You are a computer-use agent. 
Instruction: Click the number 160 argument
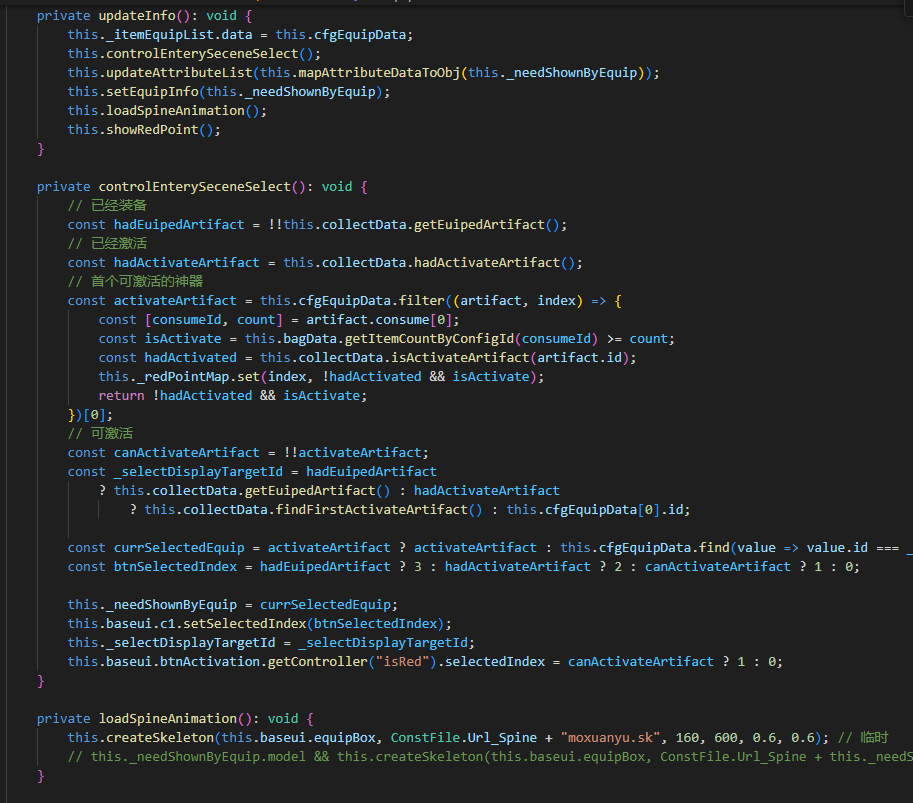687,738
